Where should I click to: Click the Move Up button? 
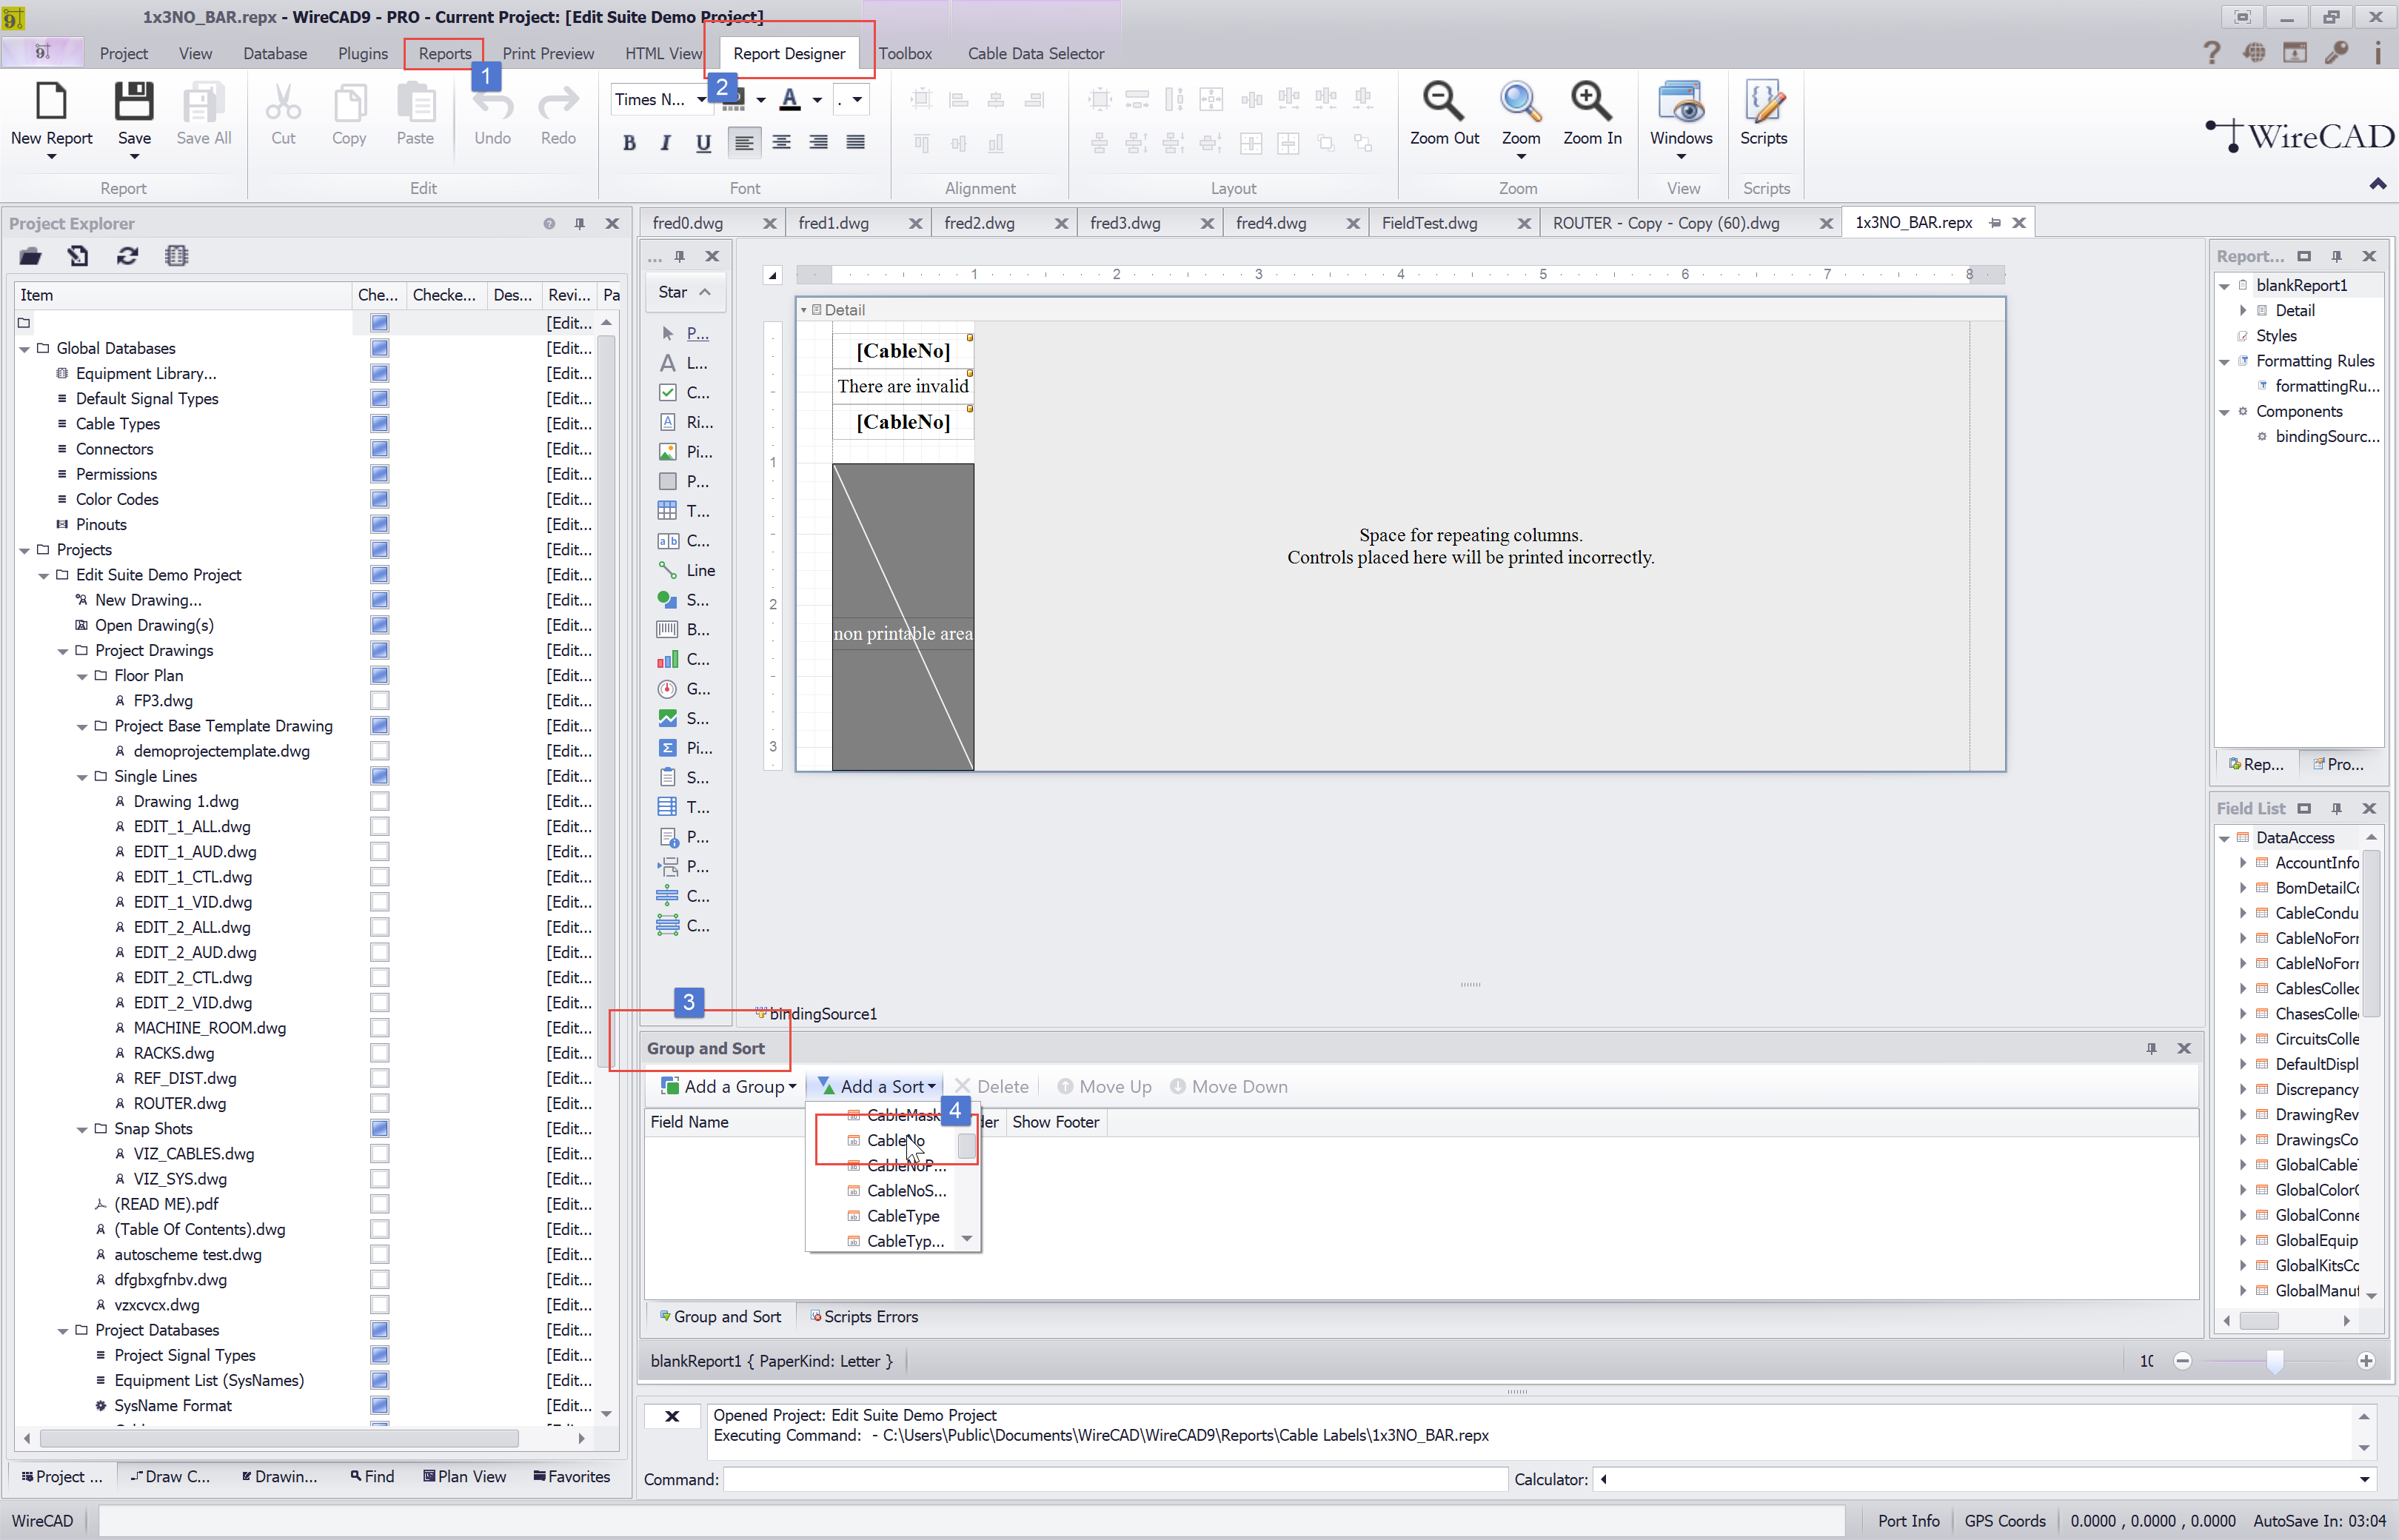tap(1104, 1087)
